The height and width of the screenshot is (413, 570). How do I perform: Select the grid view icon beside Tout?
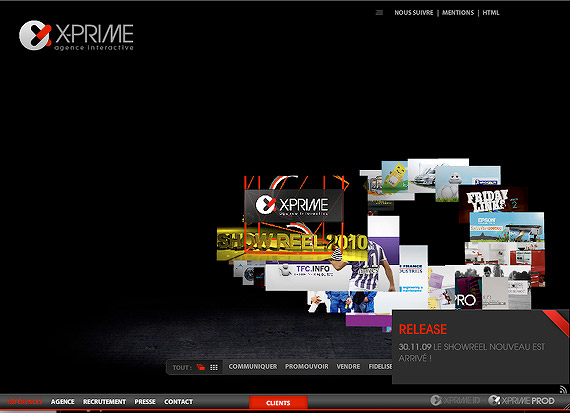[x=214, y=368]
